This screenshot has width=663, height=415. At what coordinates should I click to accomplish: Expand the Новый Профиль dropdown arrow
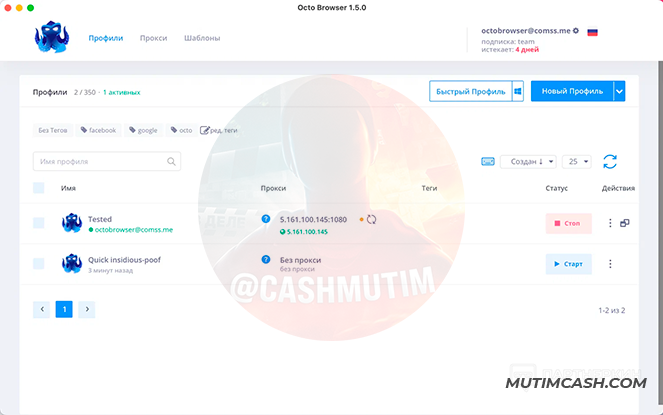point(619,91)
